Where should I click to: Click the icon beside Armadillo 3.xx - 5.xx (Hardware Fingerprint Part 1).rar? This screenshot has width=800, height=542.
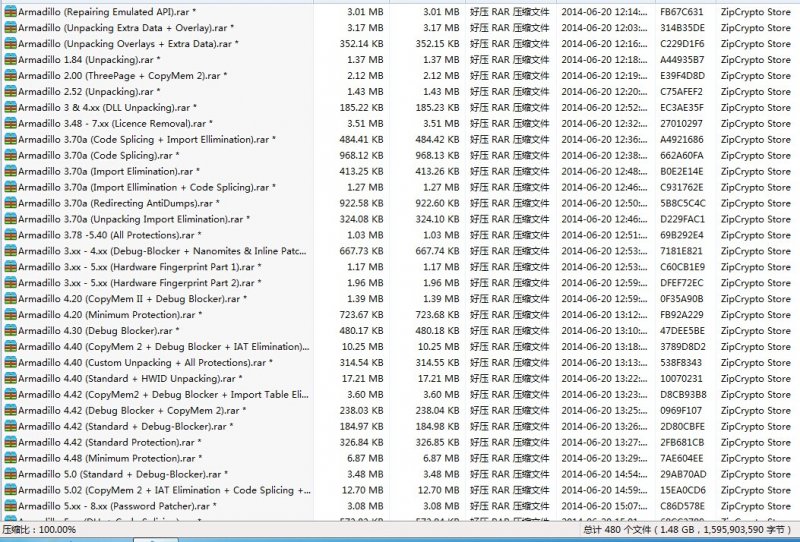click(10, 267)
